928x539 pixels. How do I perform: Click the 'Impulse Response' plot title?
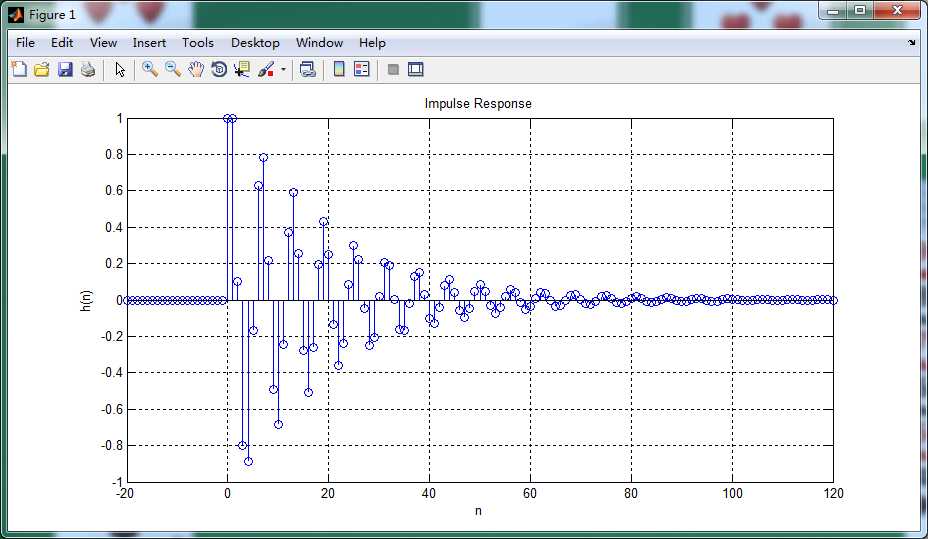[478, 104]
